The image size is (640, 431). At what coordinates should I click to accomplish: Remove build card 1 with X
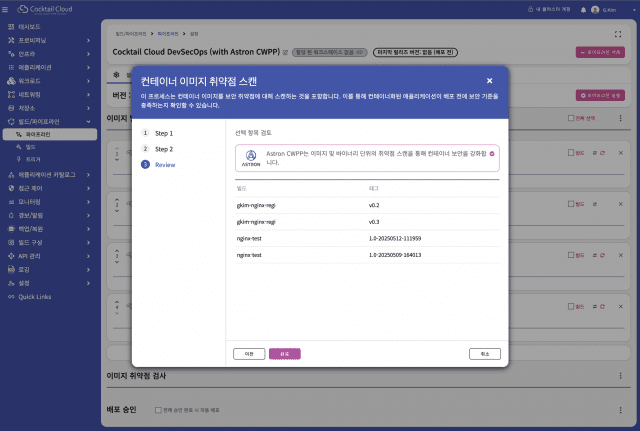[x=620, y=153]
